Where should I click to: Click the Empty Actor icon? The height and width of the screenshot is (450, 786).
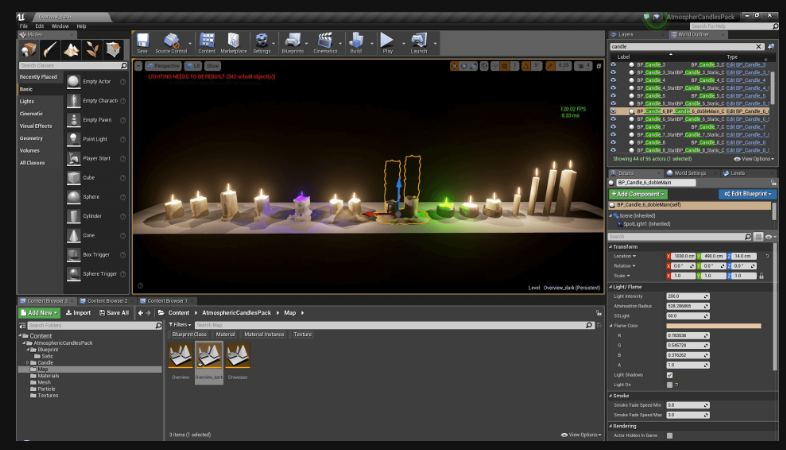(74, 81)
